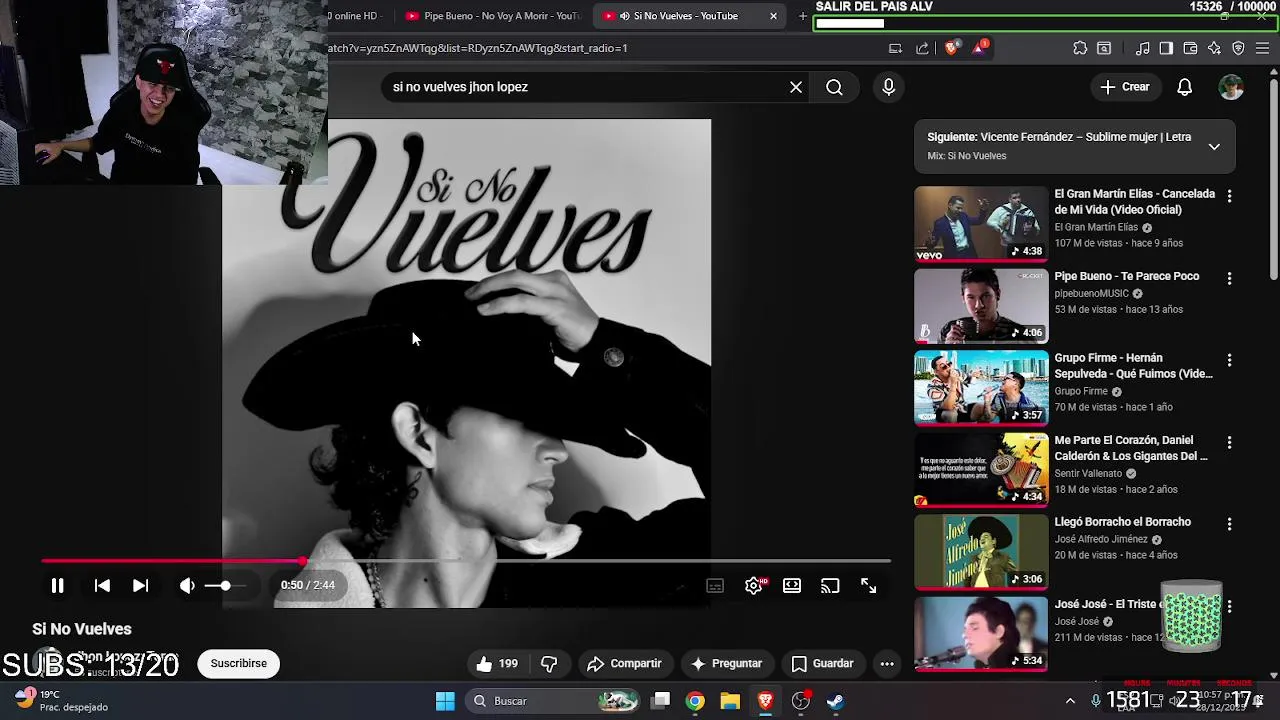
Task: Open File Explorer from the taskbar
Action: pyautogui.click(x=730, y=701)
